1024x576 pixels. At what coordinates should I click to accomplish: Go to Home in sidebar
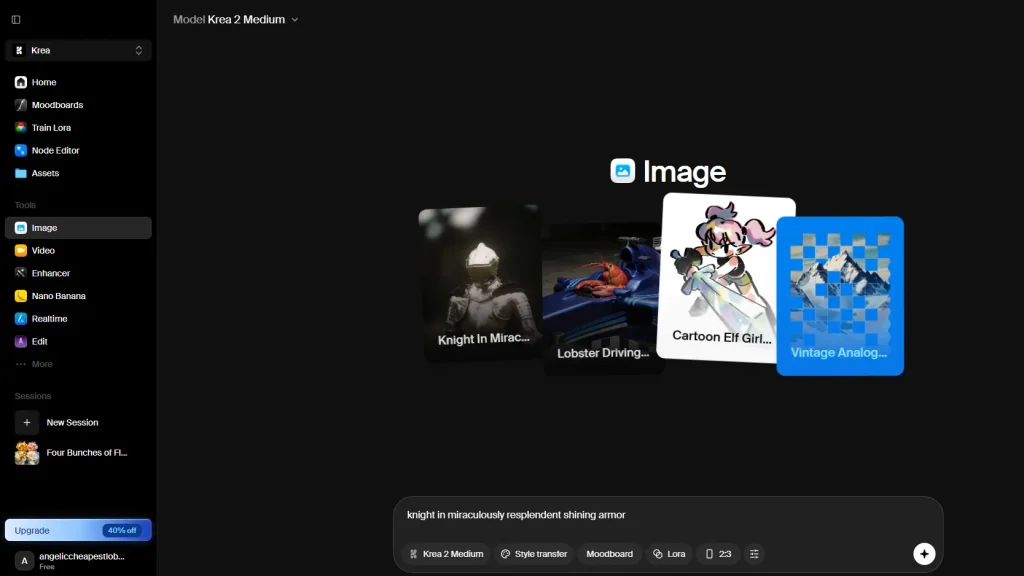coord(78,82)
